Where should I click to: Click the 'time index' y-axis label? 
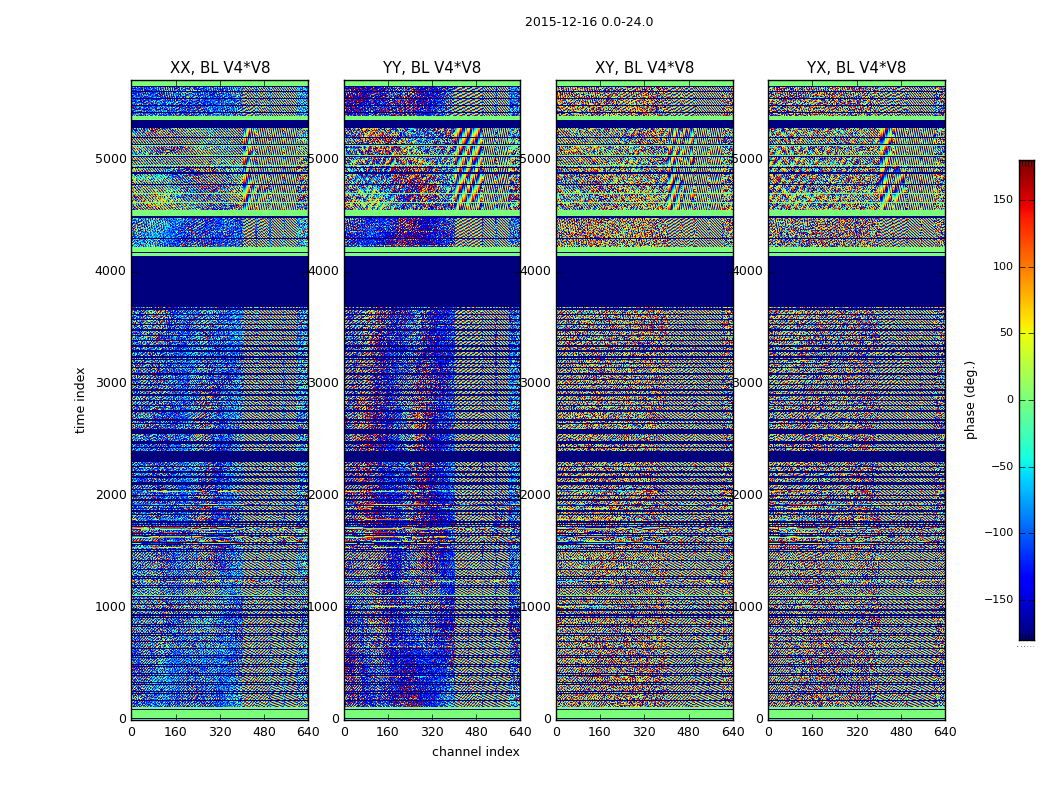(81, 400)
